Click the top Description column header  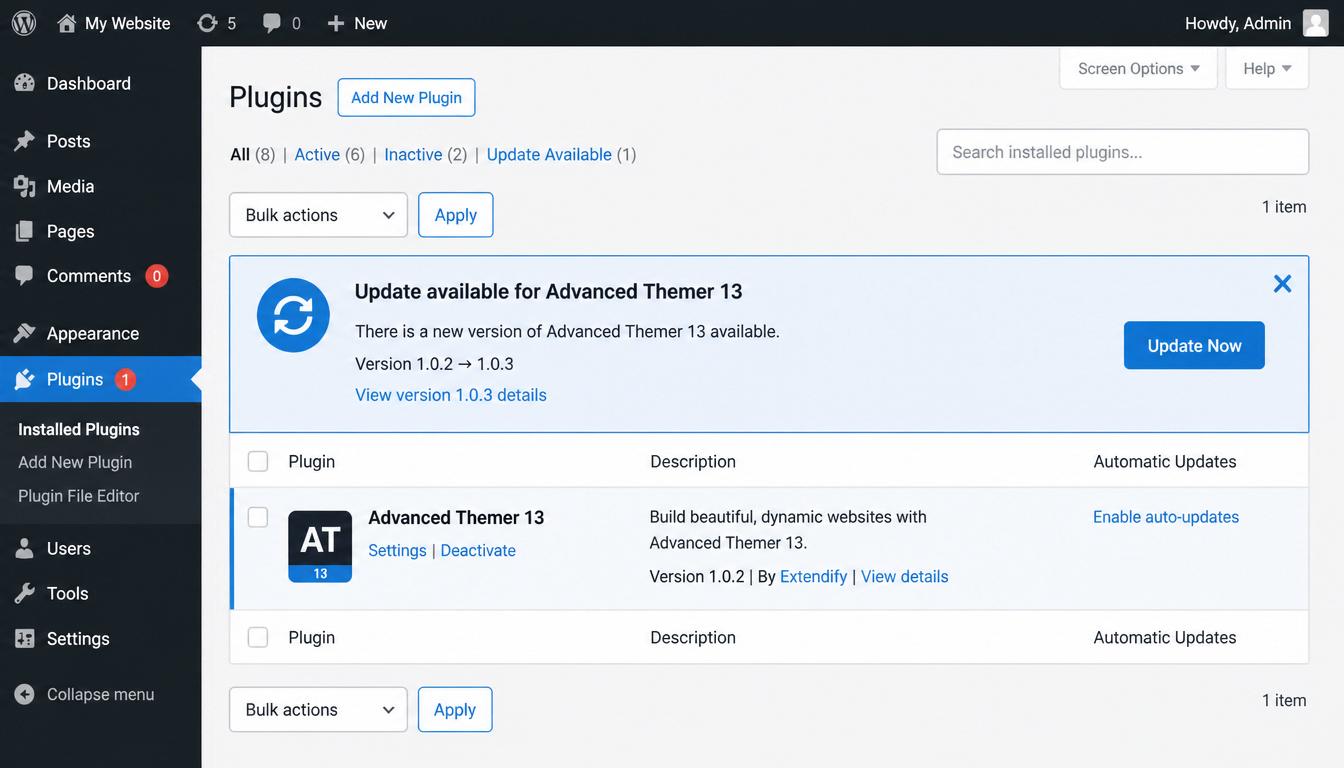(693, 461)
